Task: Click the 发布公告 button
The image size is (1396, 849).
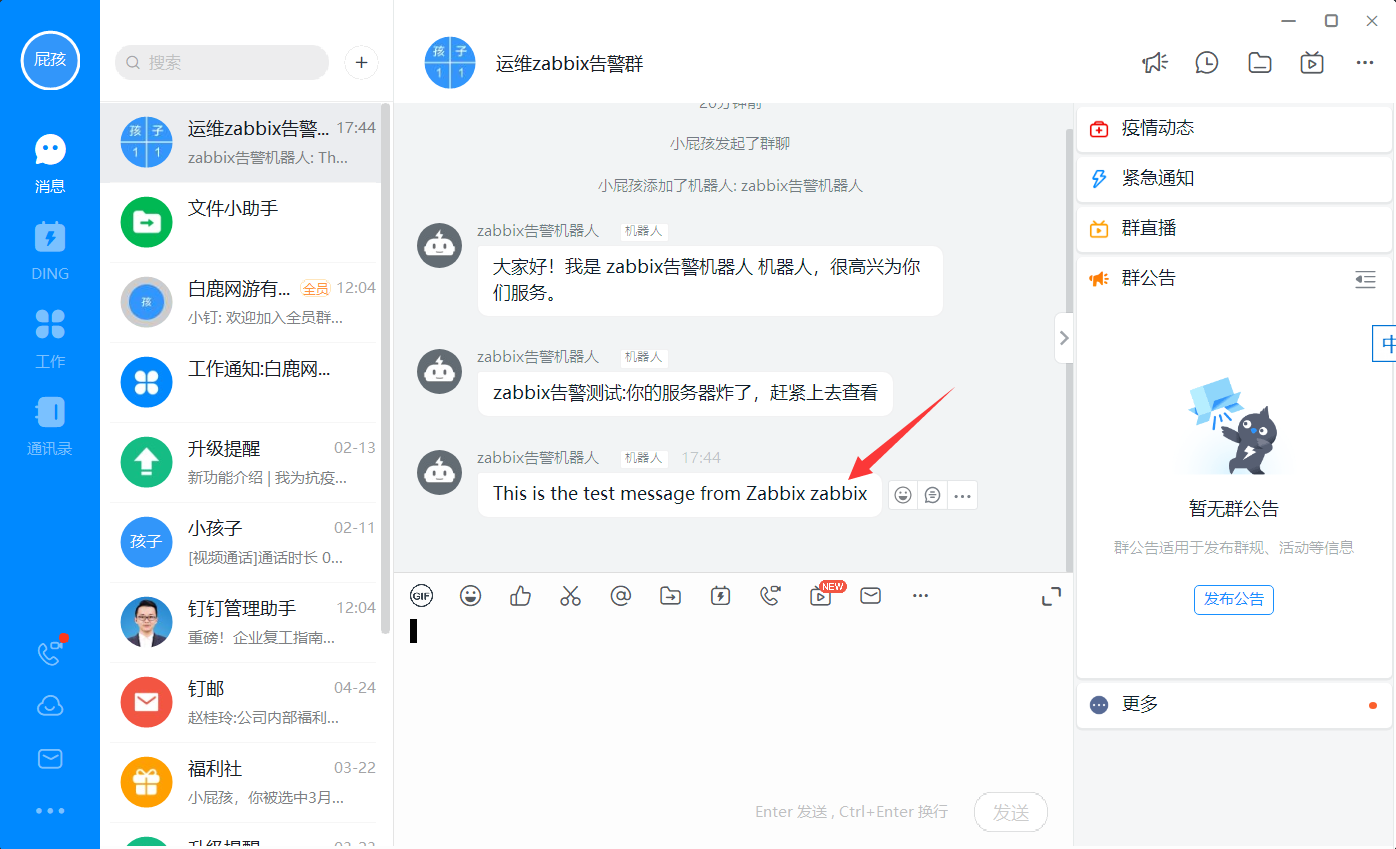Action: coord(1234,599)
